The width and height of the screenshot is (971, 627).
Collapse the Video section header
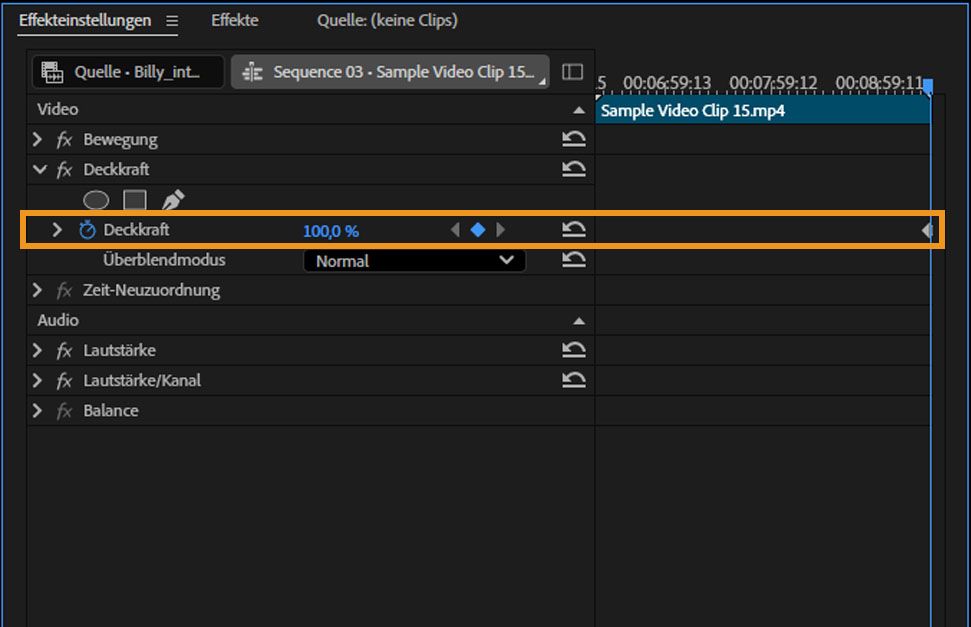point(580,109)
